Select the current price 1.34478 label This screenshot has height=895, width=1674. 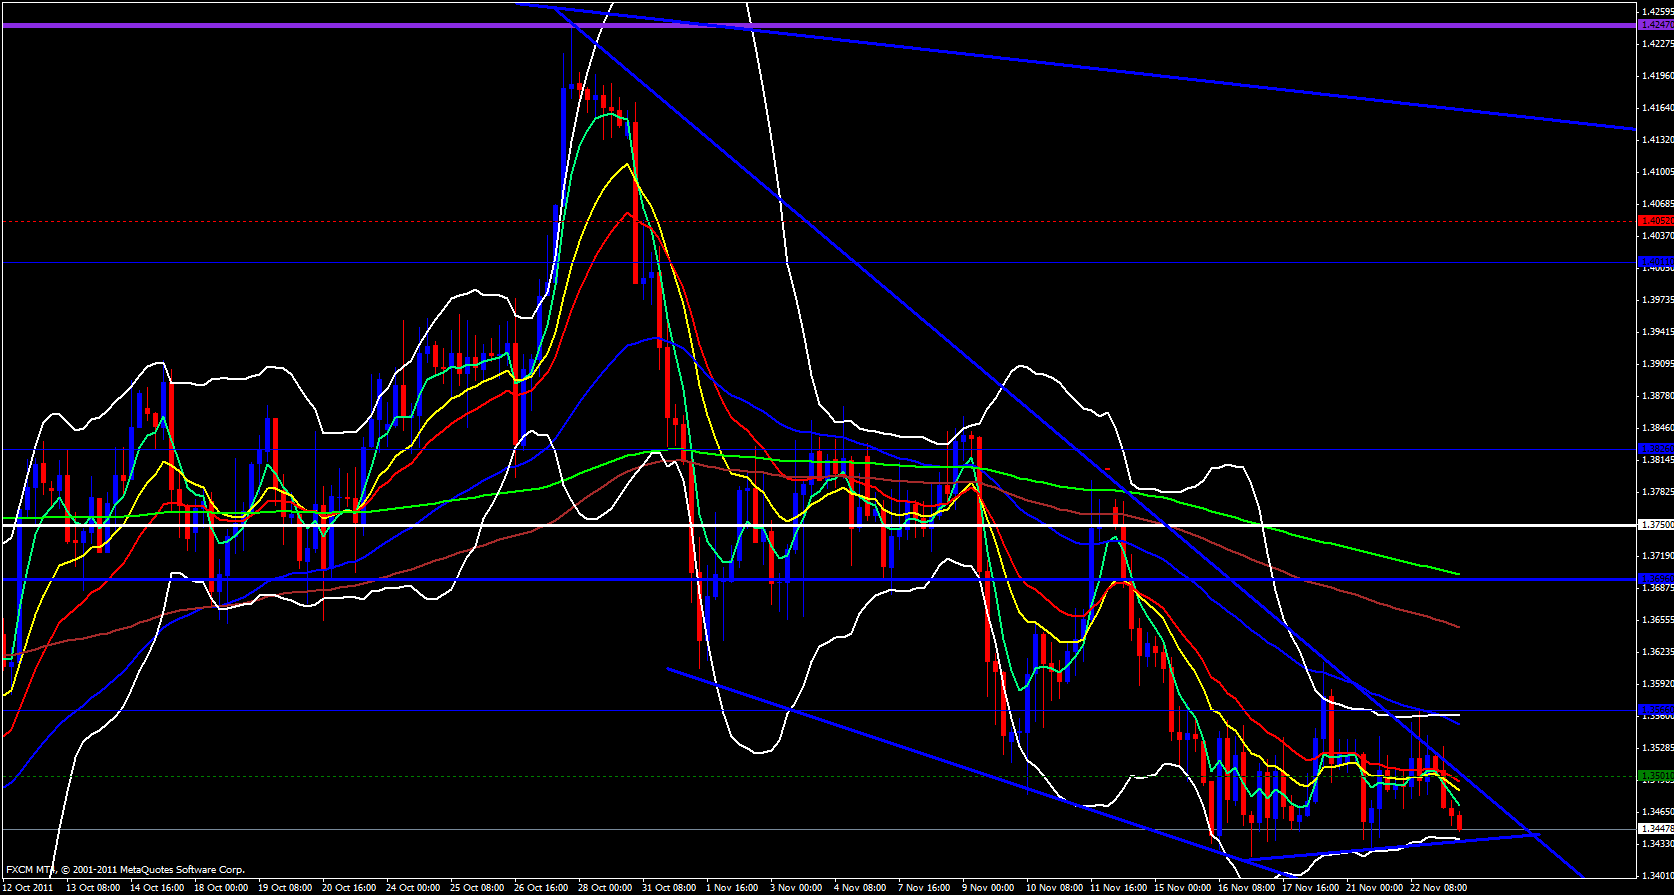(x=1656, y=829)
